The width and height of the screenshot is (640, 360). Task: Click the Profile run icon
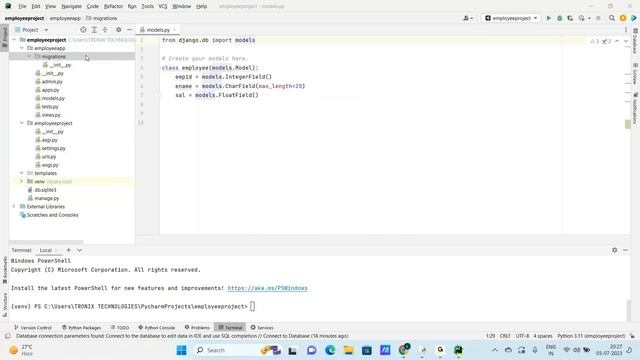click(581, 18)
